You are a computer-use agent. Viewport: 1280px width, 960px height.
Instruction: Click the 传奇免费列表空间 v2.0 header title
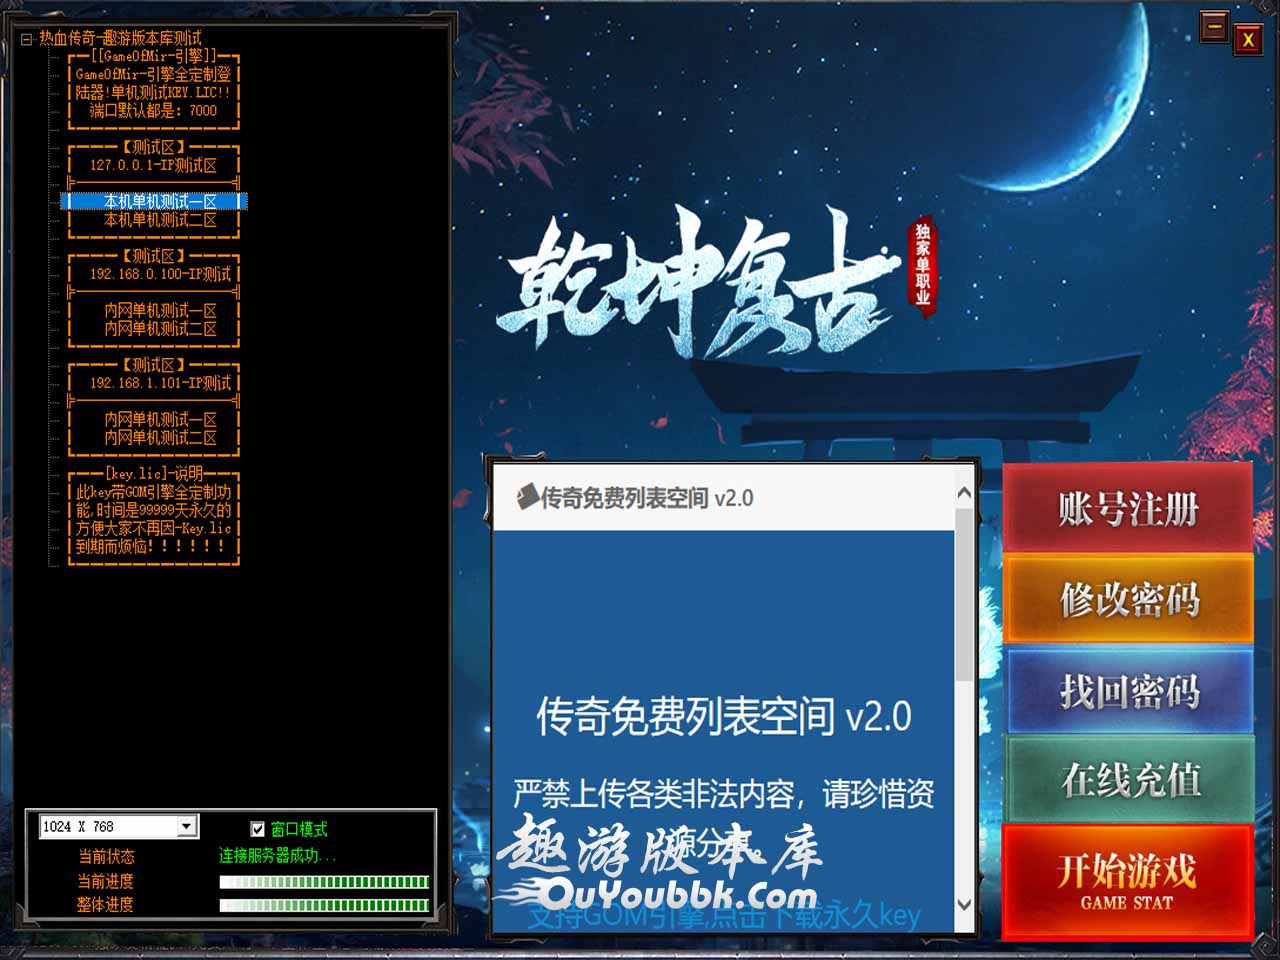(647, 498)
